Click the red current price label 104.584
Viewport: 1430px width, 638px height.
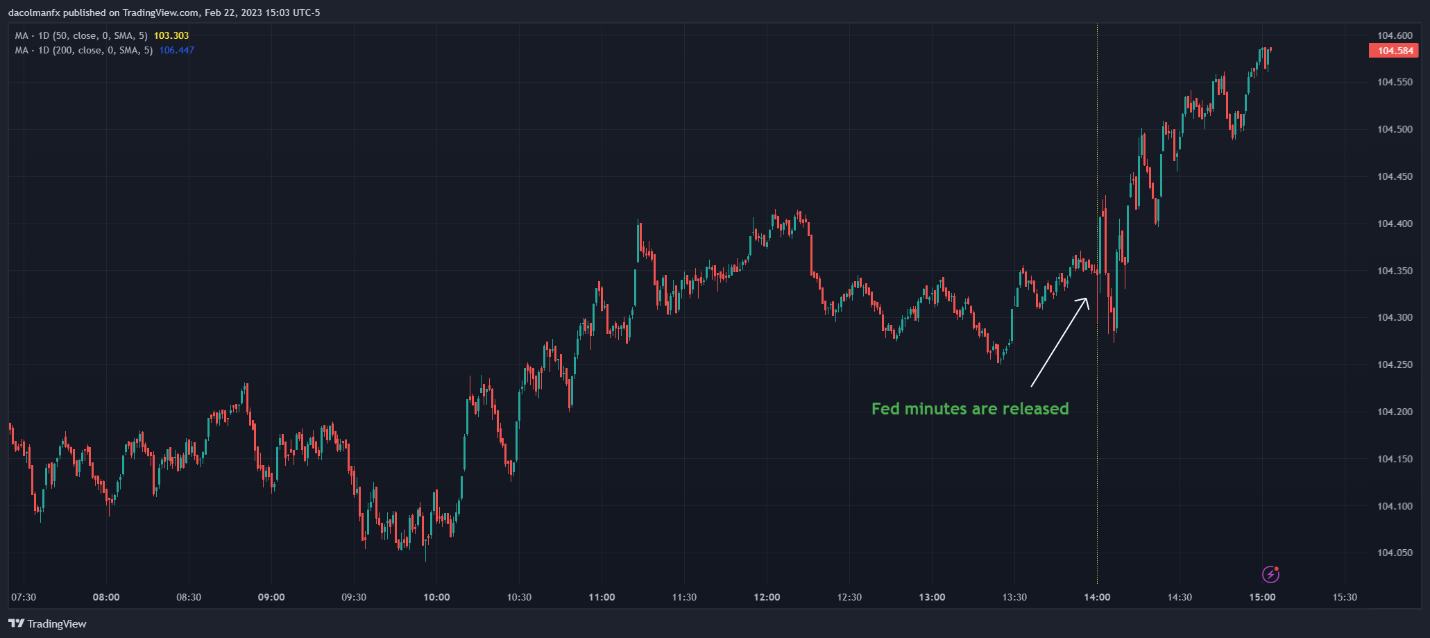click(1395, 50)
